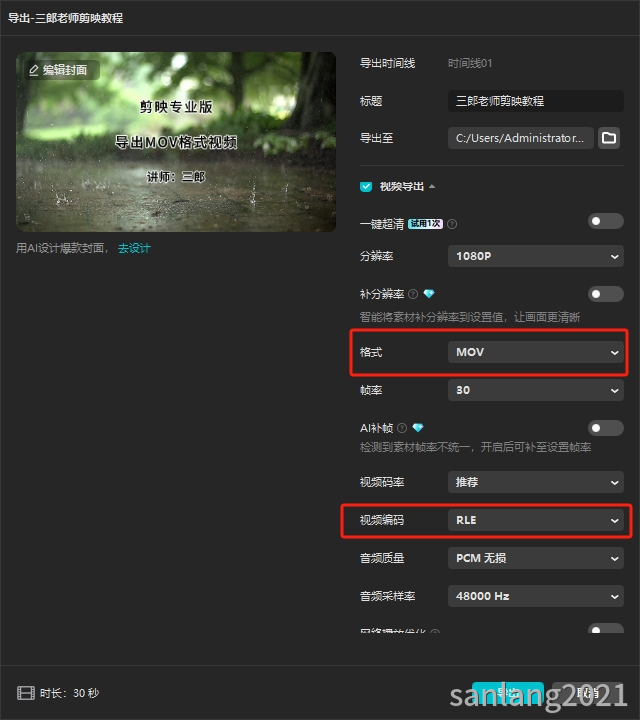Click the 去设计 link
This screenshot has height=720, width=640.
click(134, 248)
